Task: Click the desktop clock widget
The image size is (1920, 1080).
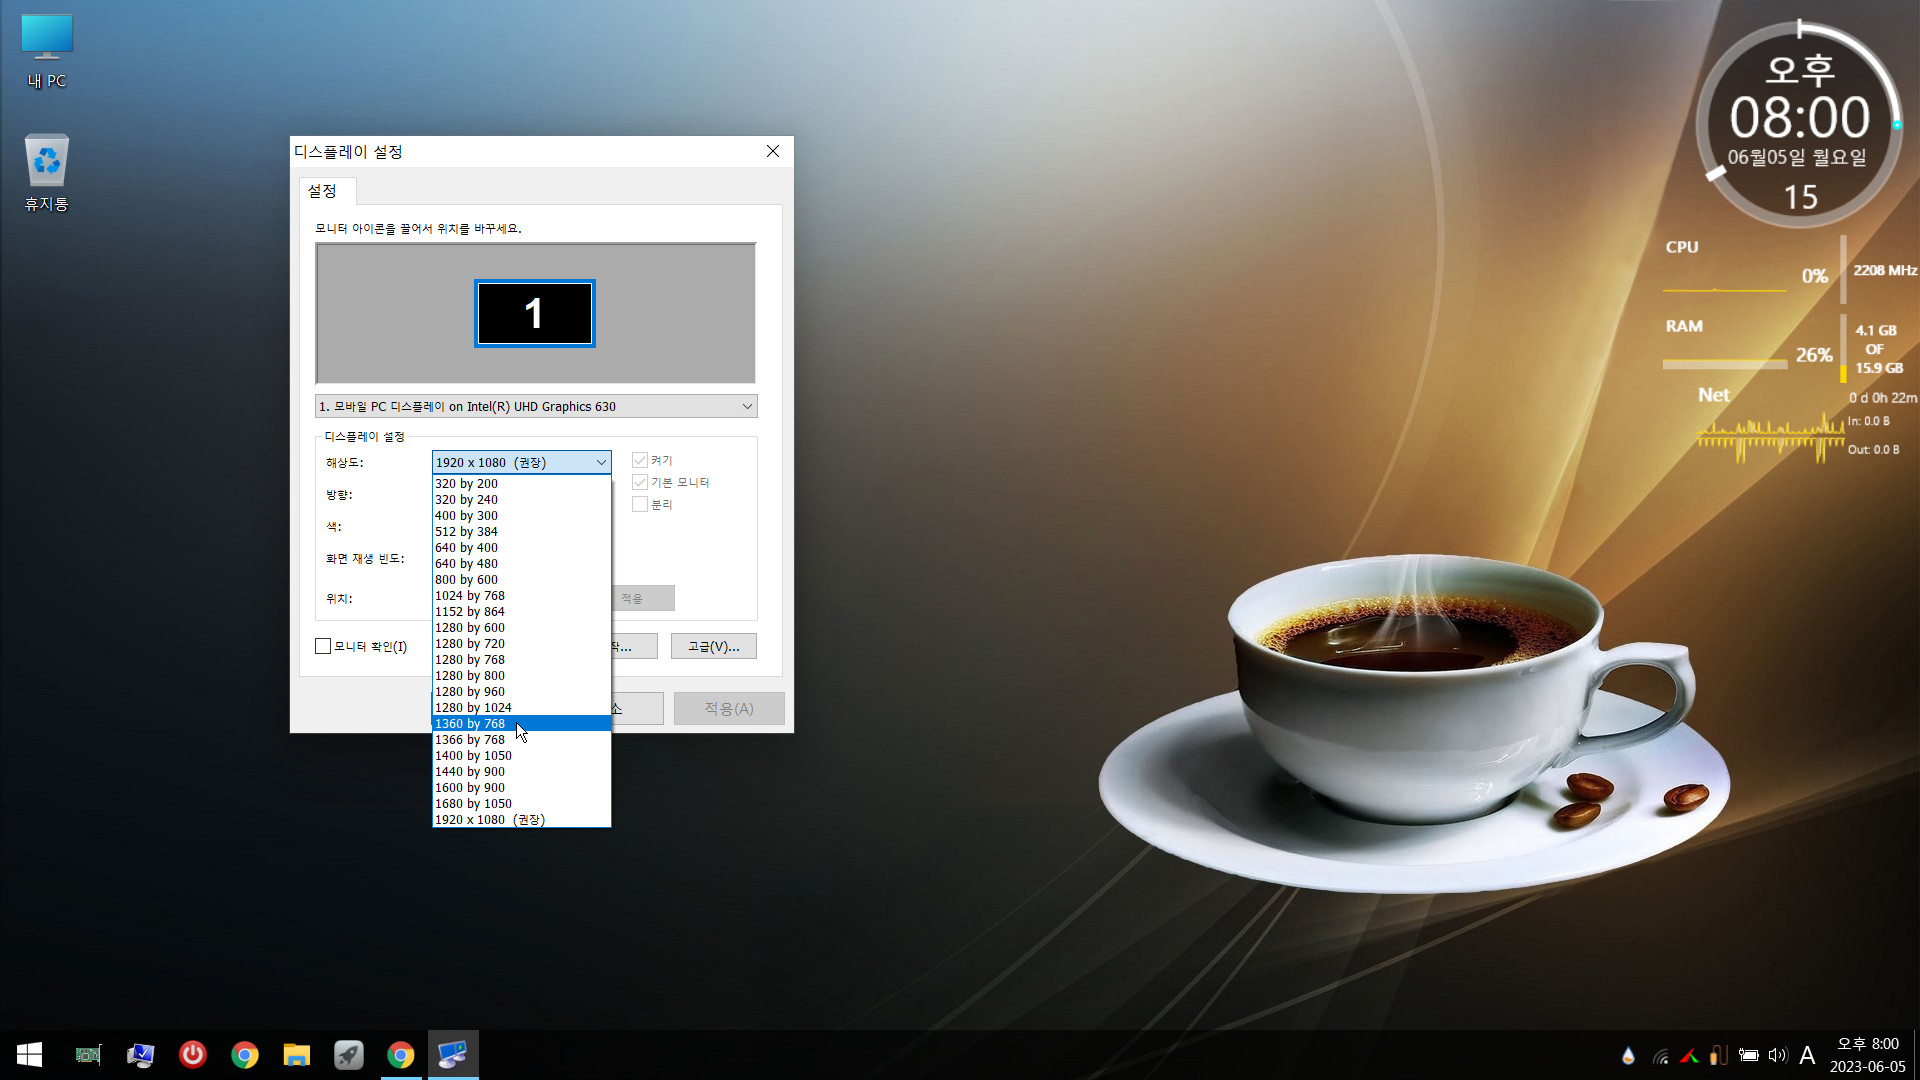Action: point(1799,124)
